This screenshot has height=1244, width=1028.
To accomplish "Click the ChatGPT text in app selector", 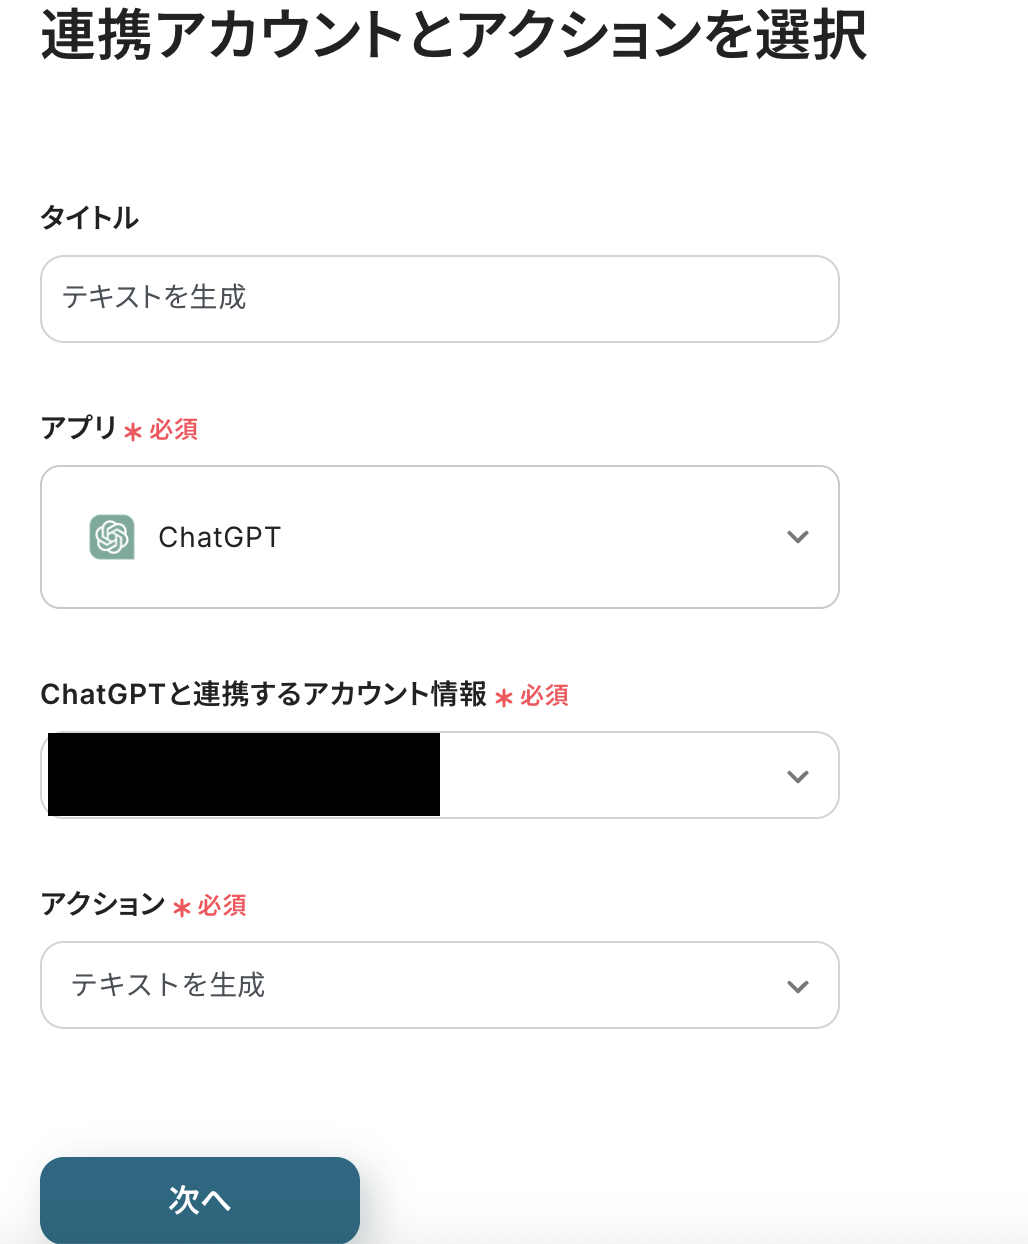I will point(220,538).
